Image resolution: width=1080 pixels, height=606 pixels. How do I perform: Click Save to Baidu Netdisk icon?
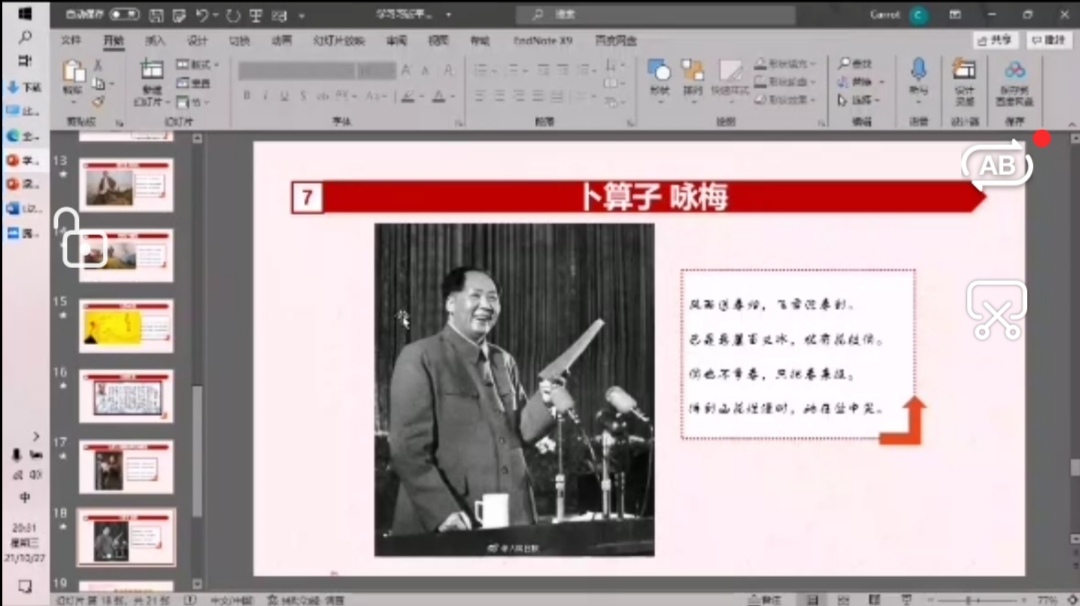[x=1015, y=72]
